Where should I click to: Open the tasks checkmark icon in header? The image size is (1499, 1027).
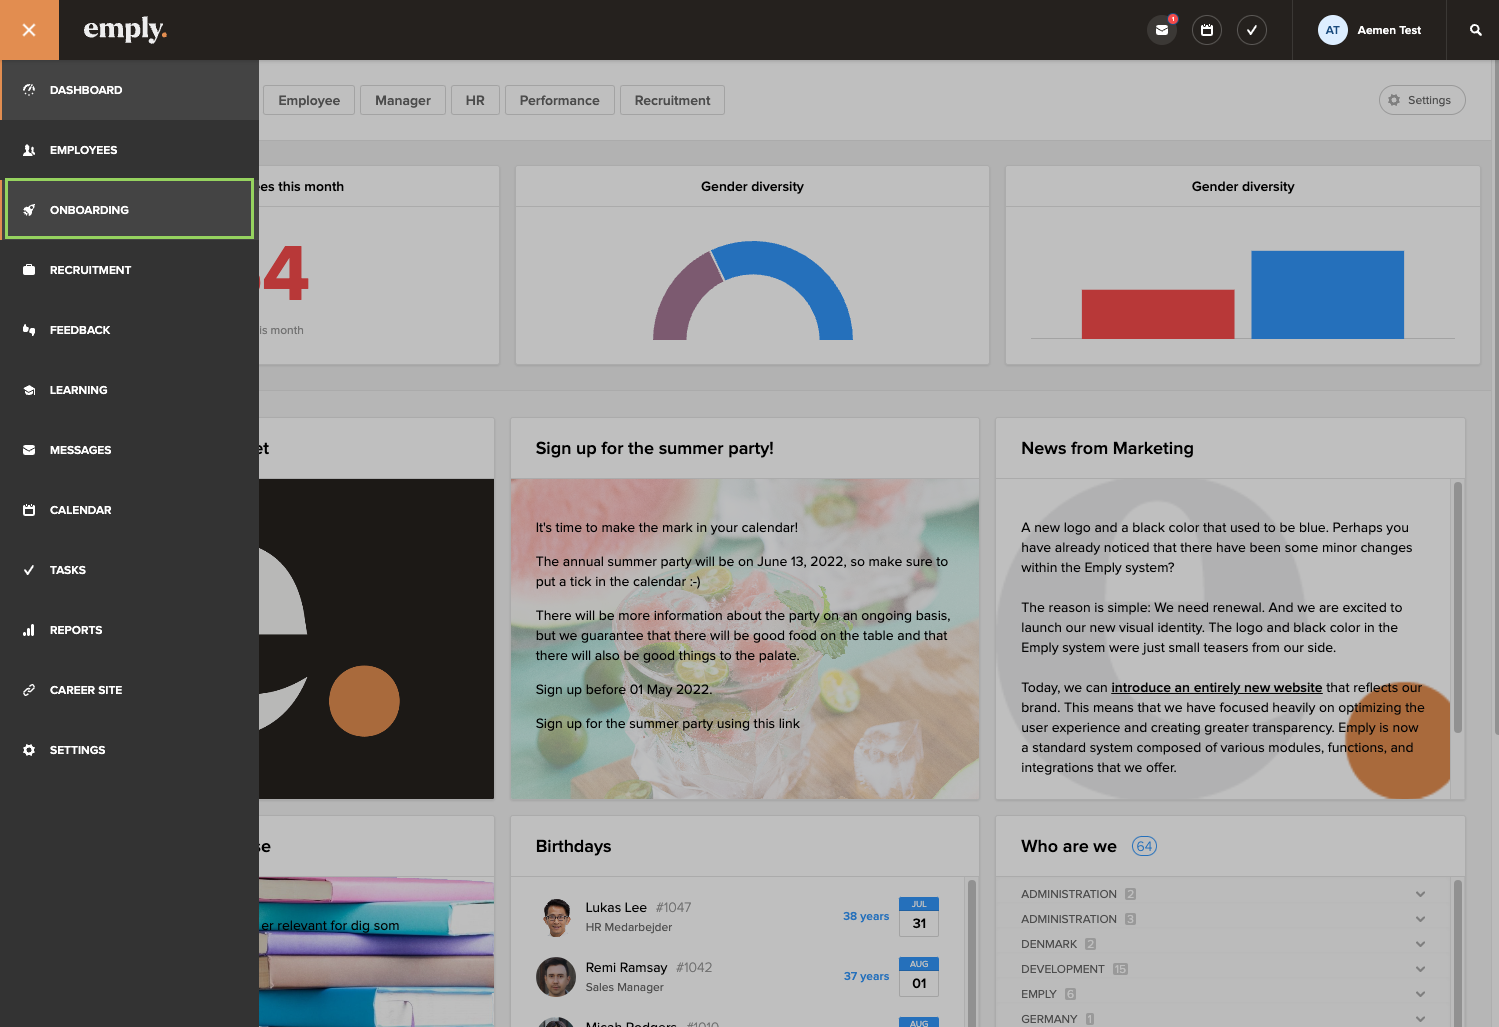[1252, 30]
